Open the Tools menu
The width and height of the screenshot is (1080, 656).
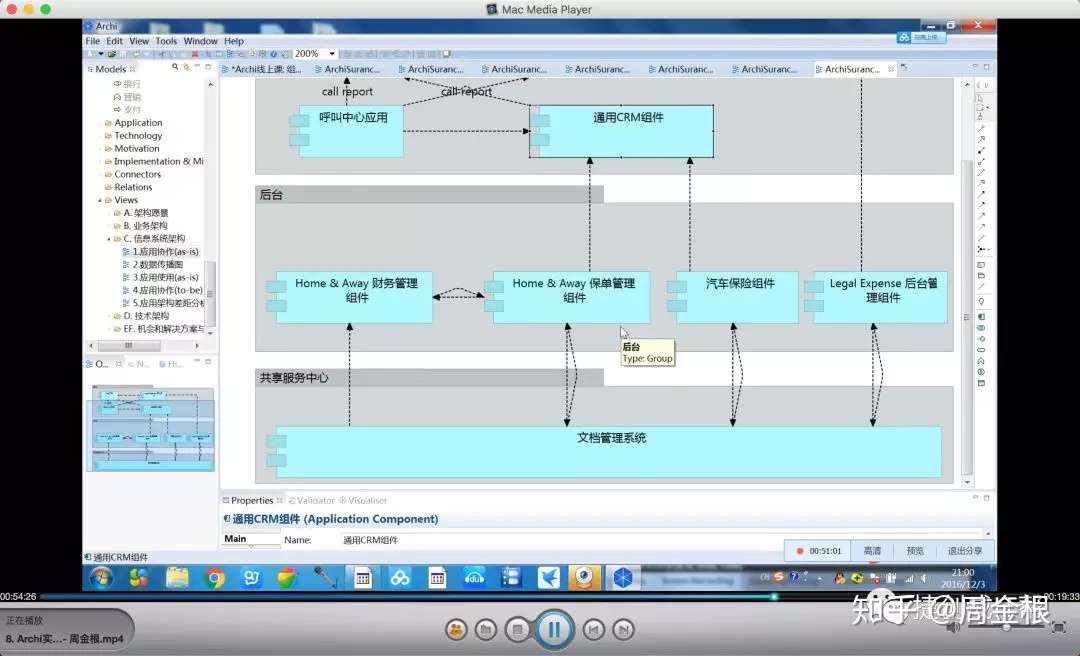tap(166, 41)
